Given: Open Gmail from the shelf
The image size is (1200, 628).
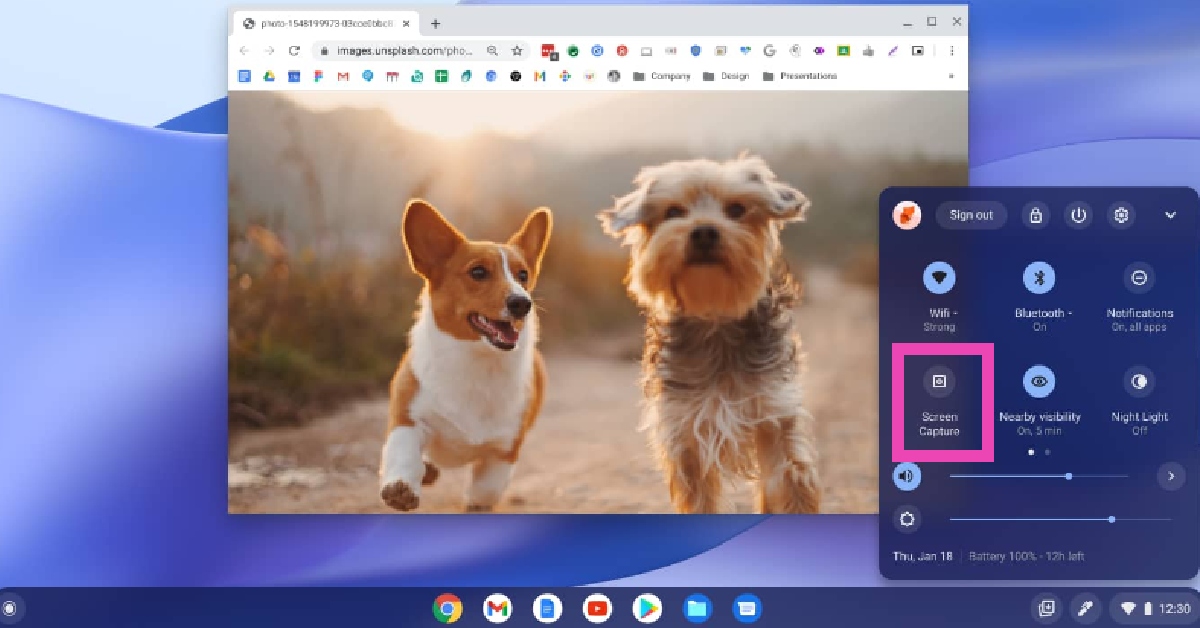Looking at the screenshot, I should [x=497, y=607].
